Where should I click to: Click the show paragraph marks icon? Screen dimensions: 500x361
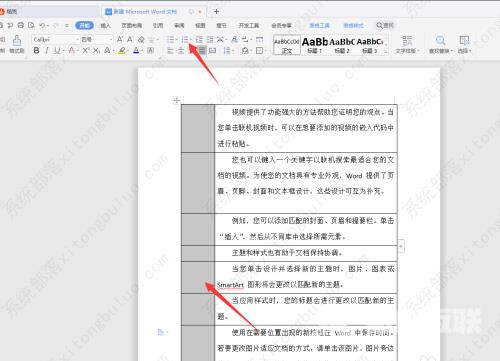245,39
